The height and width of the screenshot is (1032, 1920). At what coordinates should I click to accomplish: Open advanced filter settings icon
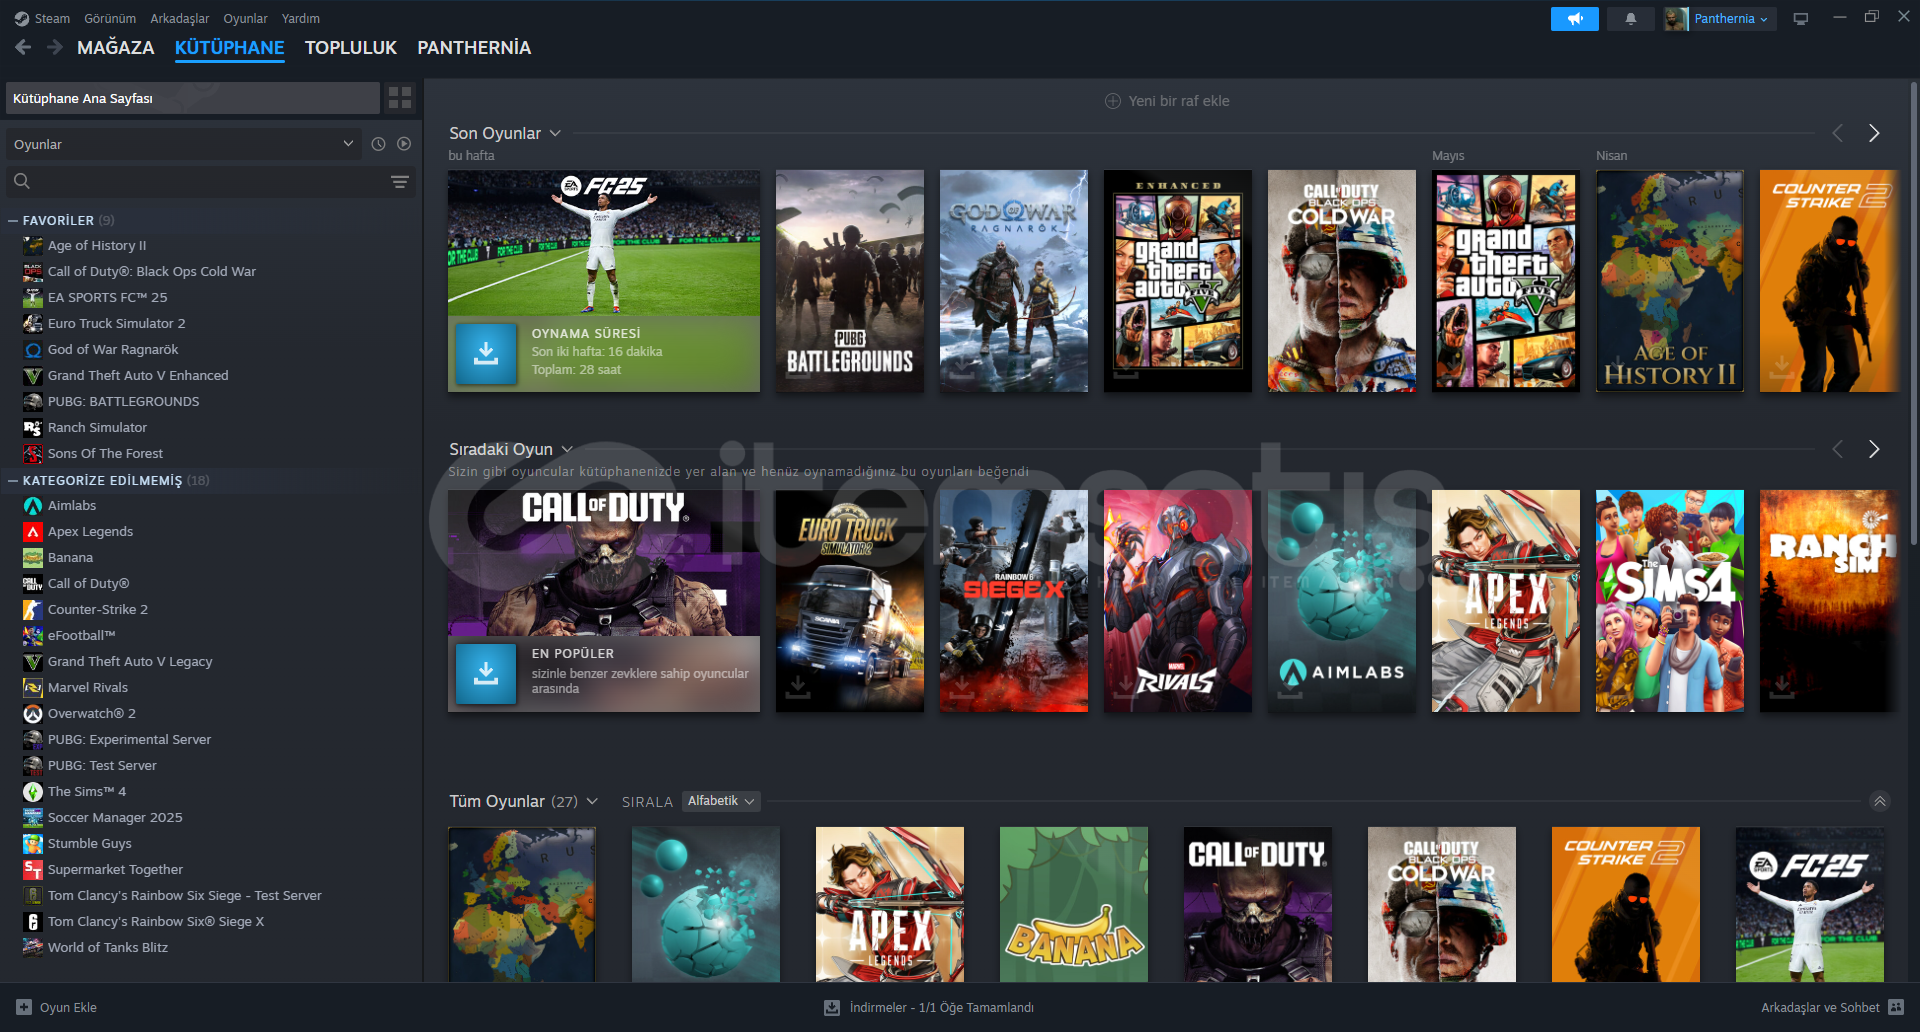(x=400, y=181)
